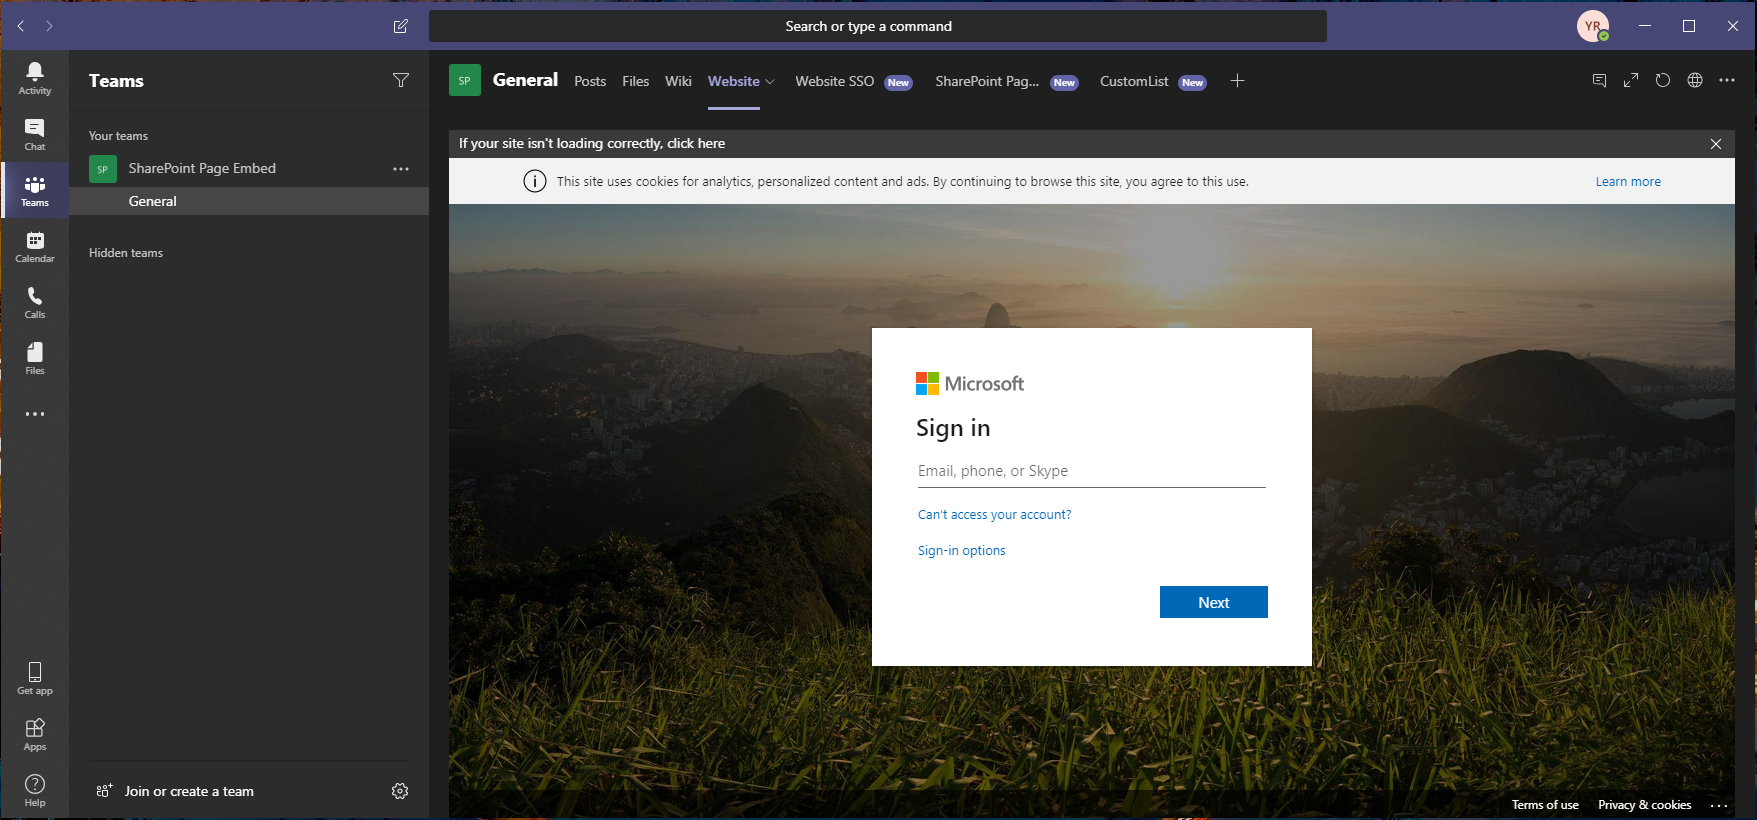Image resolution: width=1757 pixels, height=820 pixels.
Task: Switch to the Posts tab
Action: tap(590, 81)
